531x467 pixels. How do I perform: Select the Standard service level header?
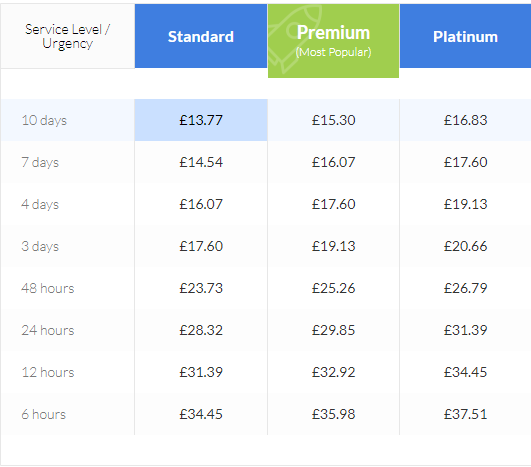click(x=201, y=36)
